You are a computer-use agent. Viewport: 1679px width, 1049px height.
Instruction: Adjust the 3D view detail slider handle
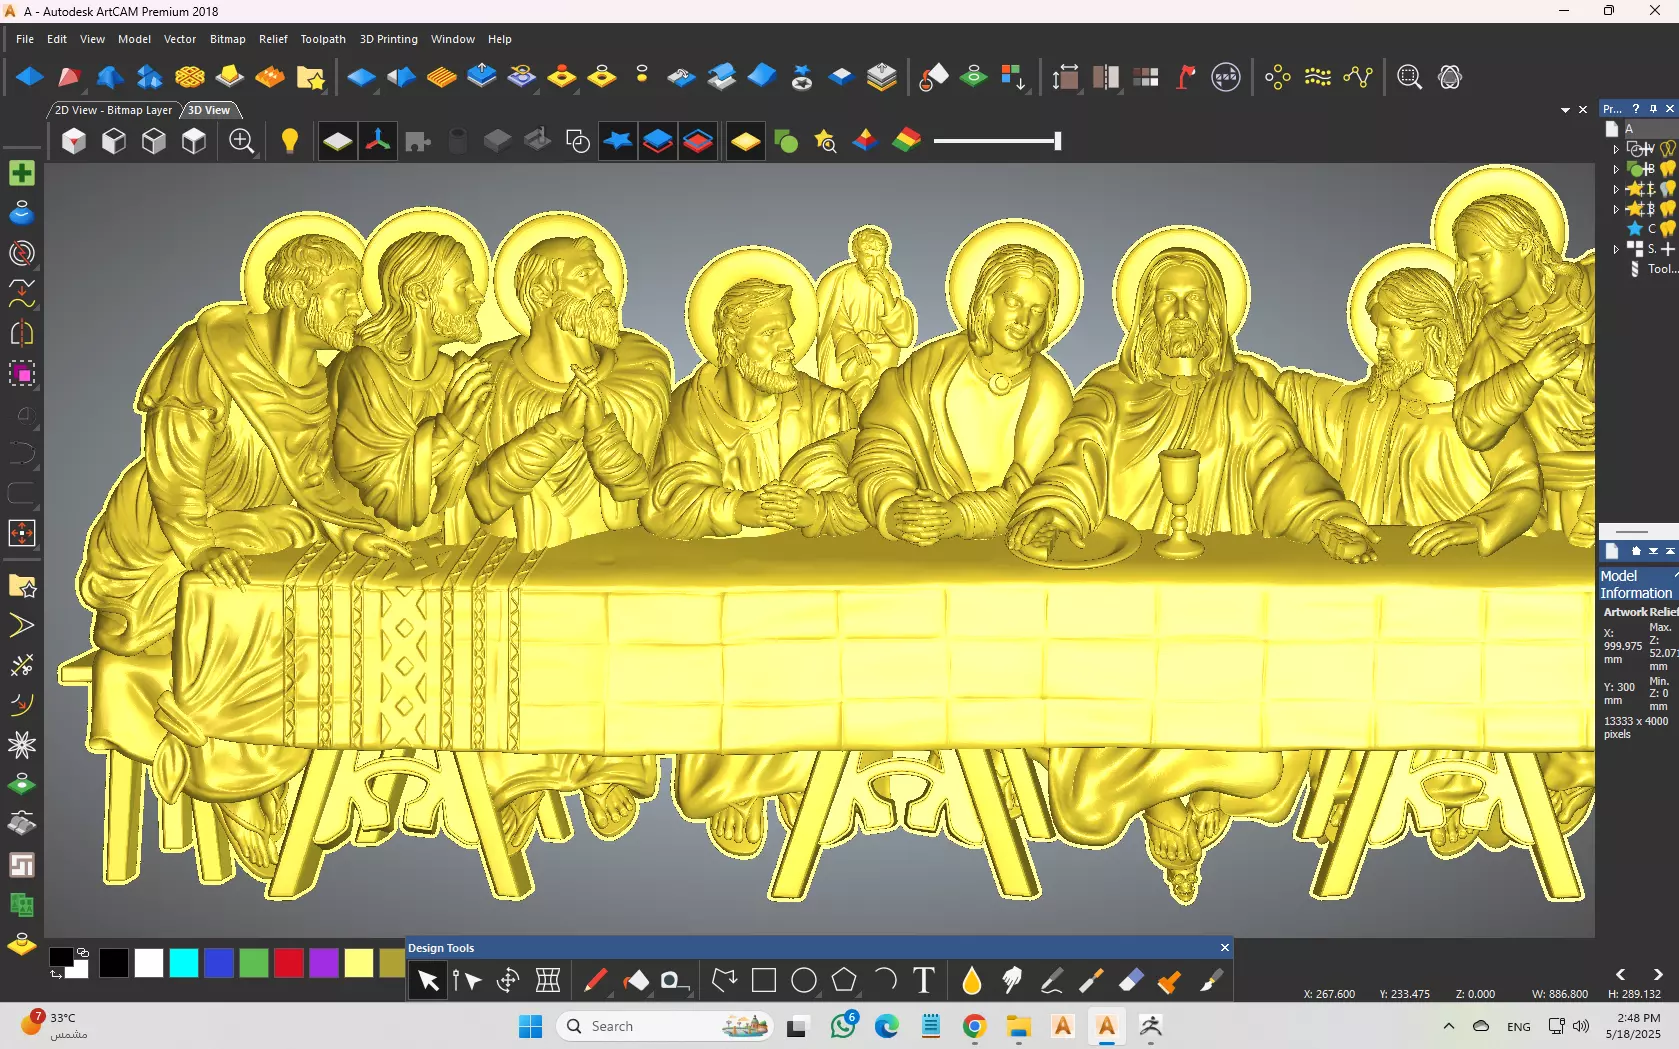(1057, 141)
